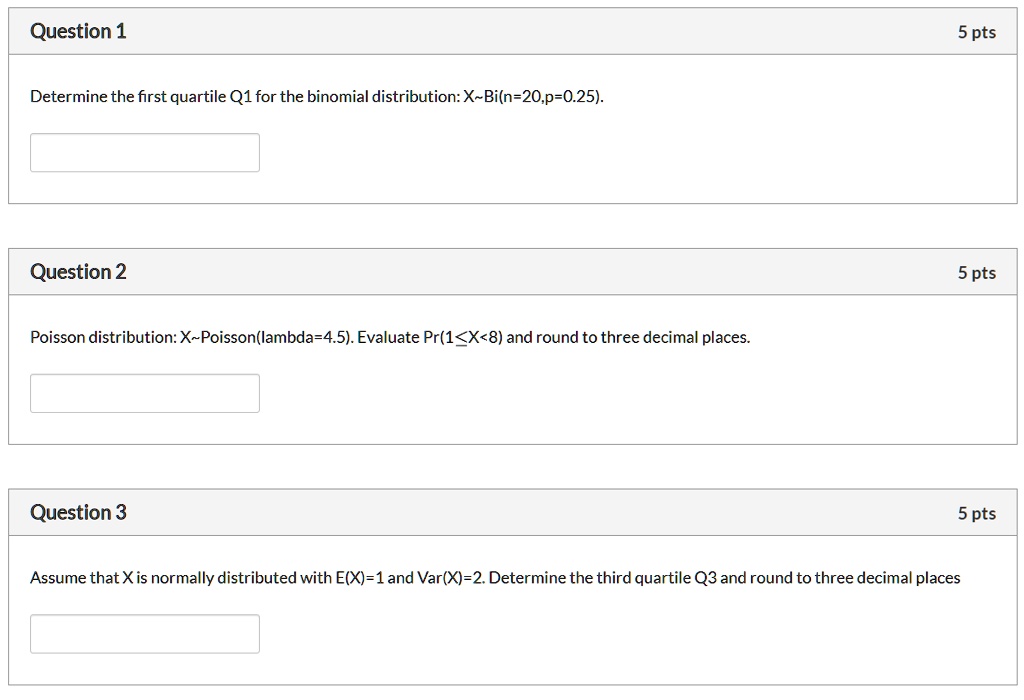The image size is (1024, 700).
Task: Click the Pr(1≤X<8) expression
Action: 463,338
